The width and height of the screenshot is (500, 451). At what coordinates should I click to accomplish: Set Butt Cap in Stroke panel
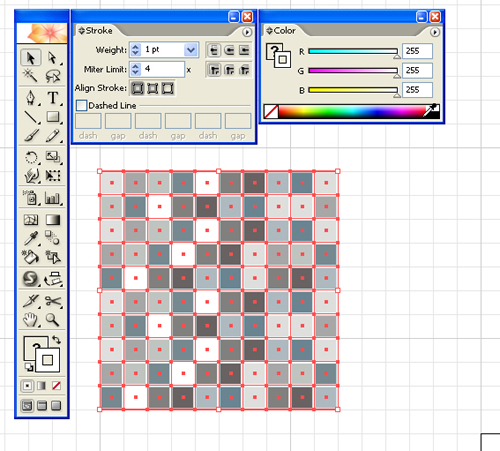click(x=214, y=50)
